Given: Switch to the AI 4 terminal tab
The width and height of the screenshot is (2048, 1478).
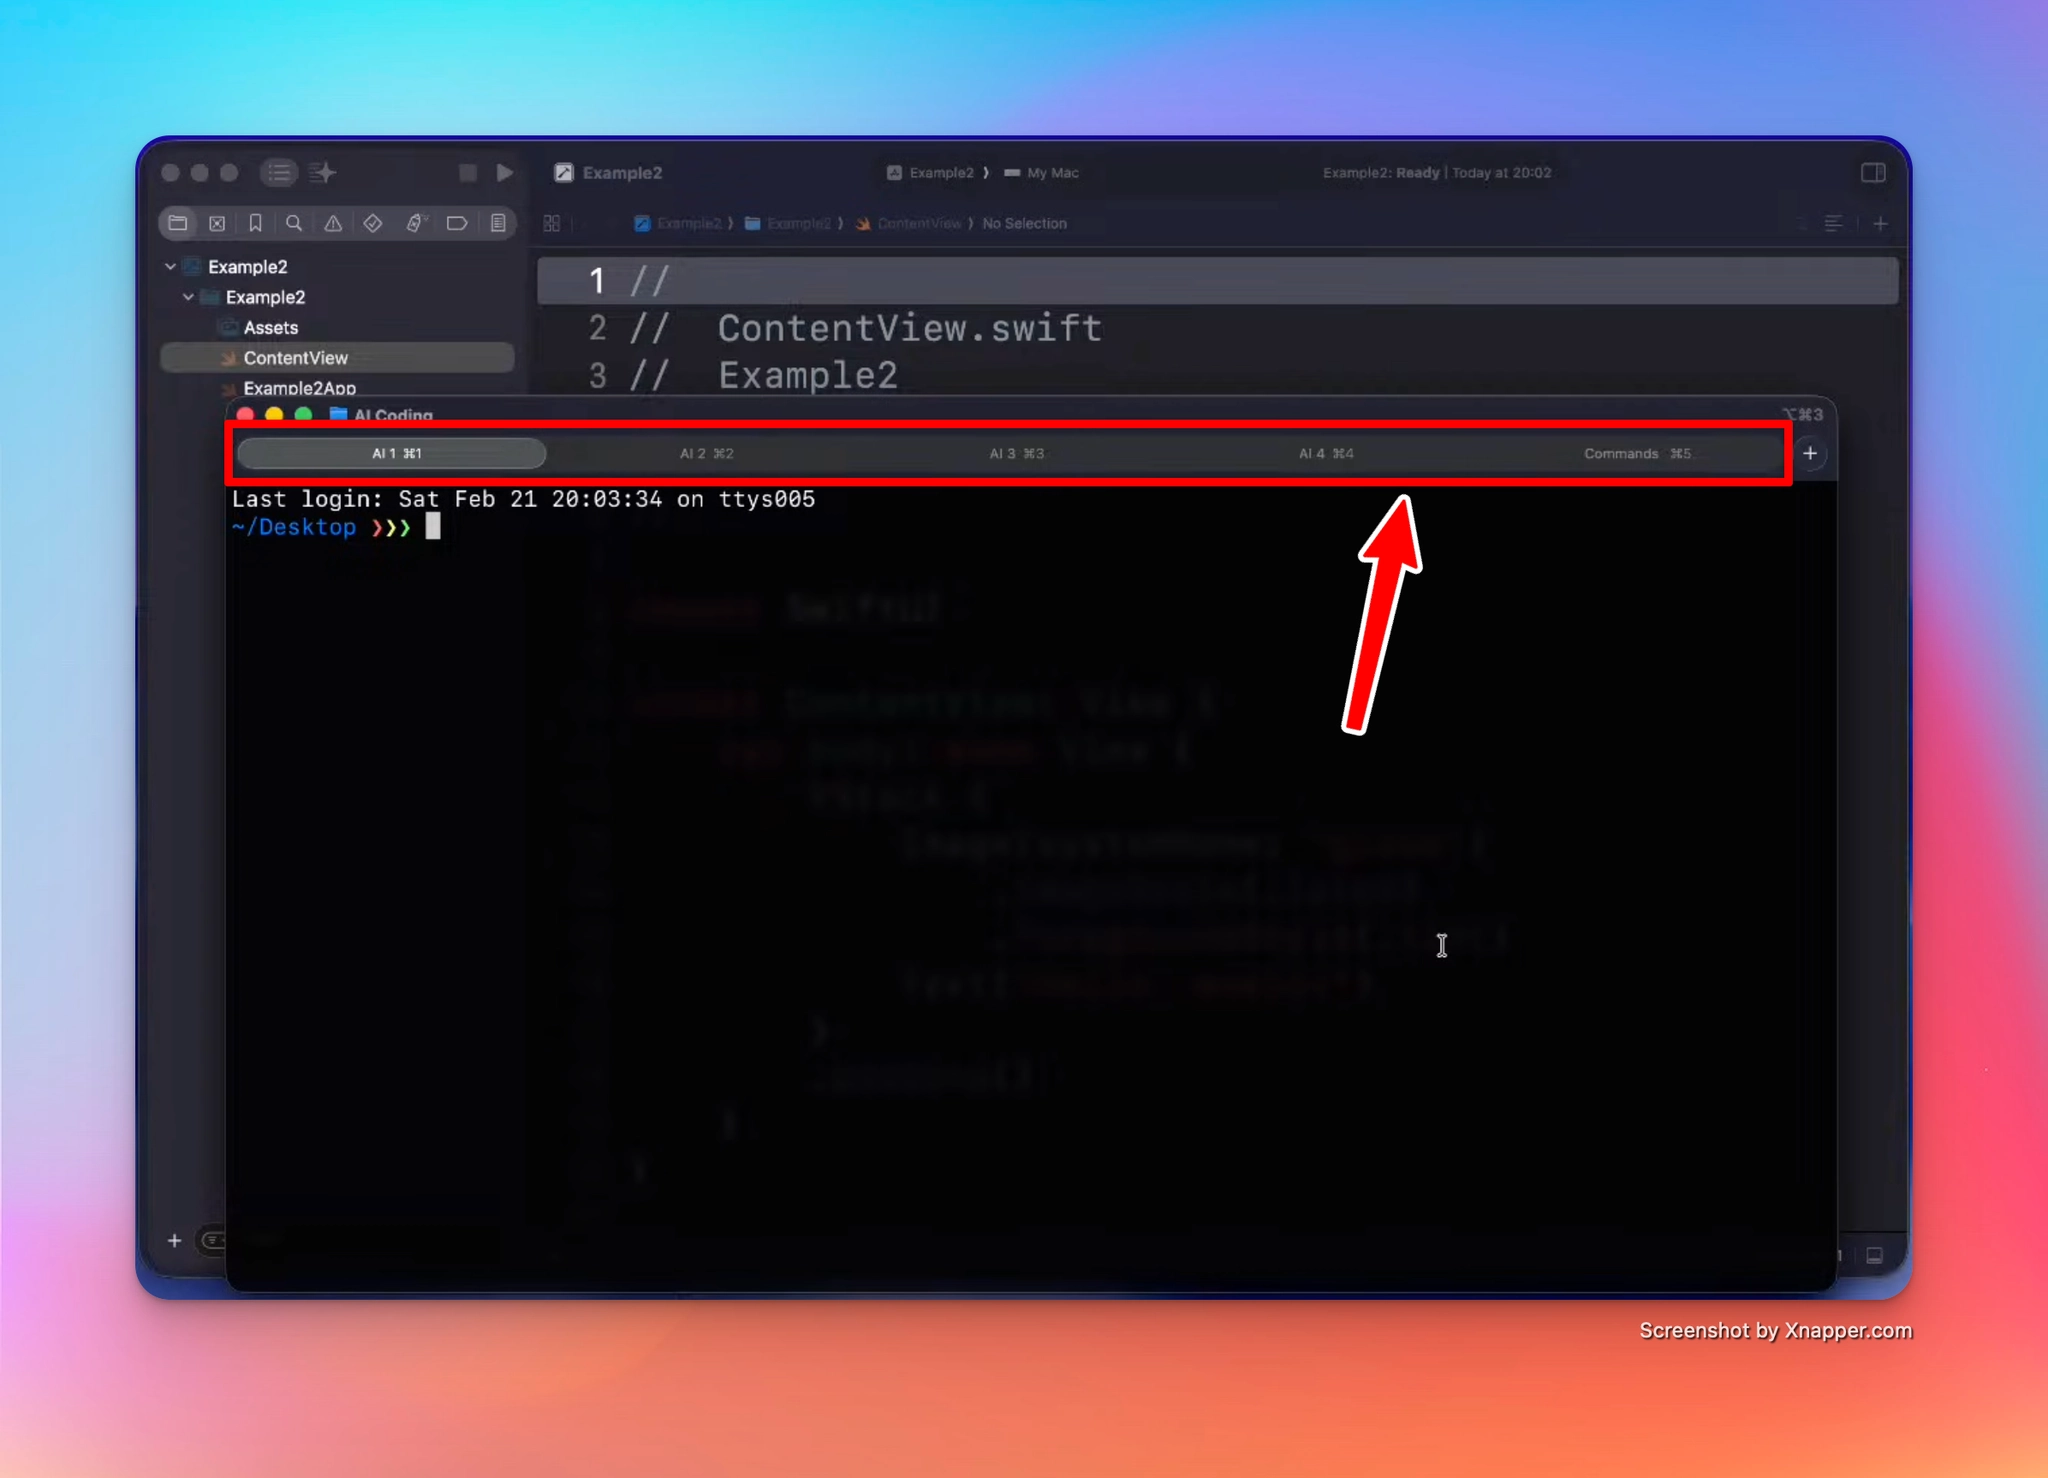Looking at the screenshot, I should [x=1326, y=453].
